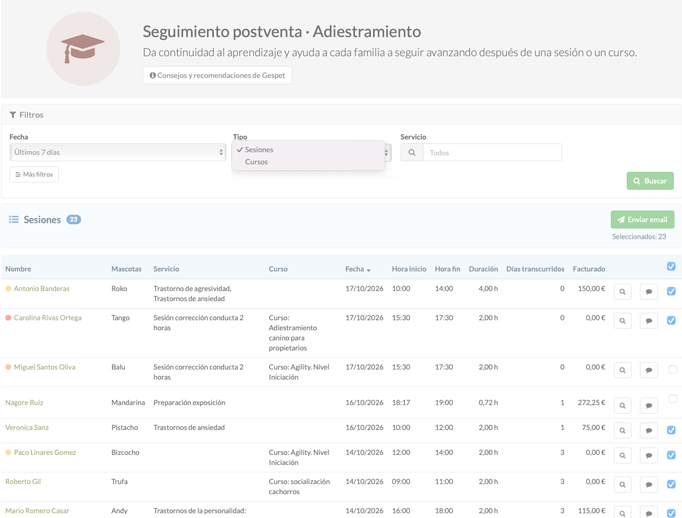The image size is (682, 518).
Task: Click the Enviar email button
Action: tap(642, 220)
